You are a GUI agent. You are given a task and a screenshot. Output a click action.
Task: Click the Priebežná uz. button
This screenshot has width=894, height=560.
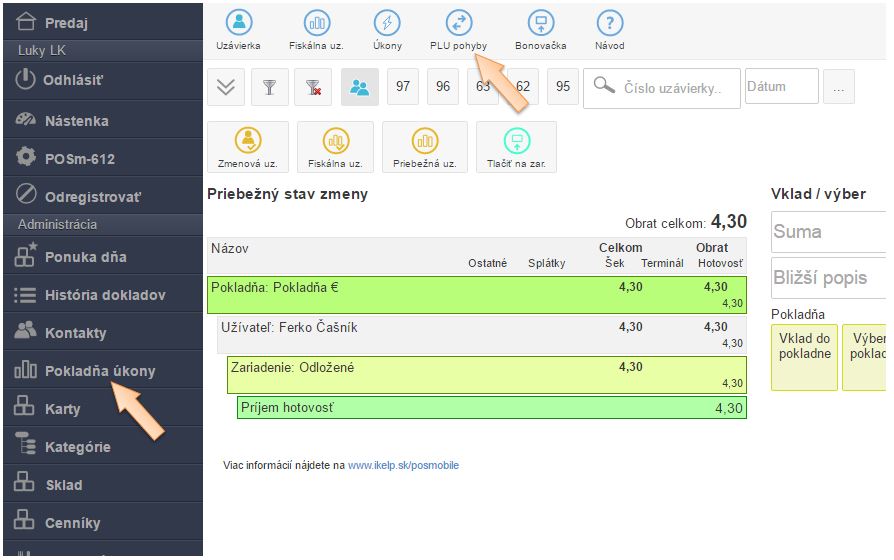pos(425,147)
